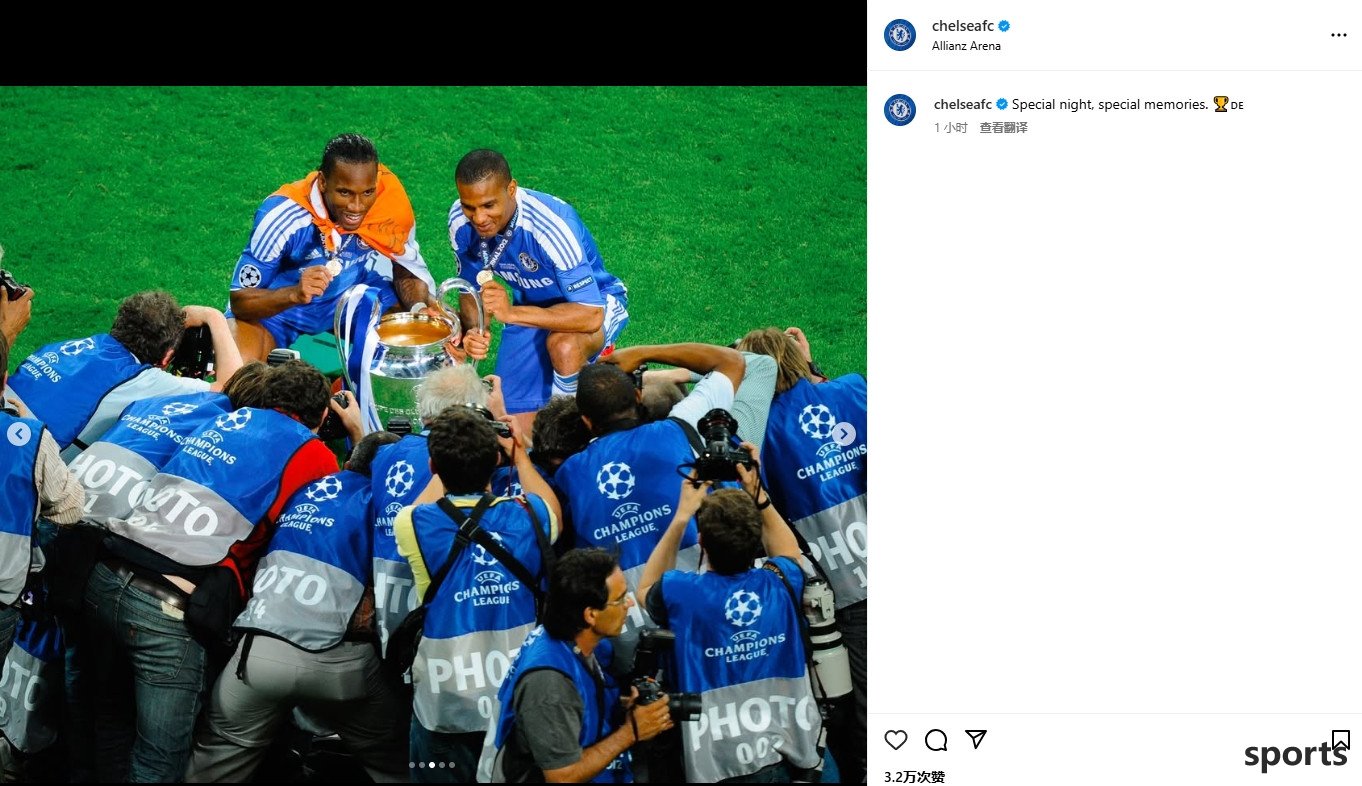
Task: Click the 1 小时 post timestamp
Action: click(950, 128)
